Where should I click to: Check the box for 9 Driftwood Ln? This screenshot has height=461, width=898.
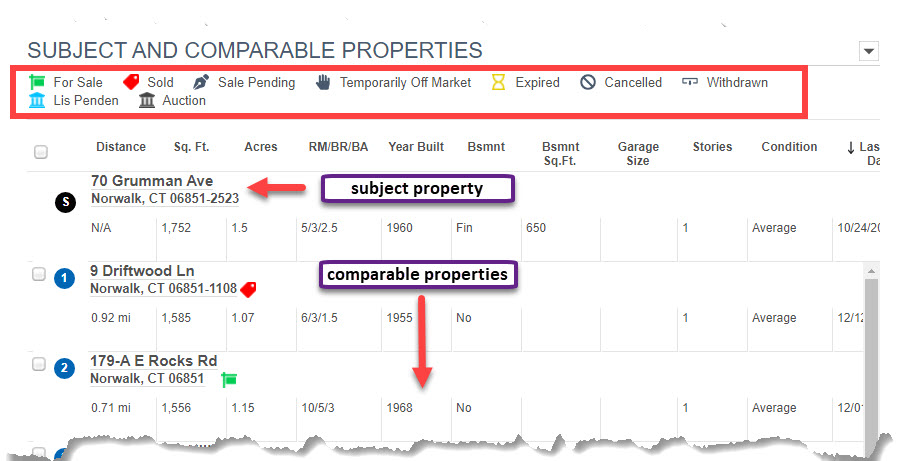point(38,274)
